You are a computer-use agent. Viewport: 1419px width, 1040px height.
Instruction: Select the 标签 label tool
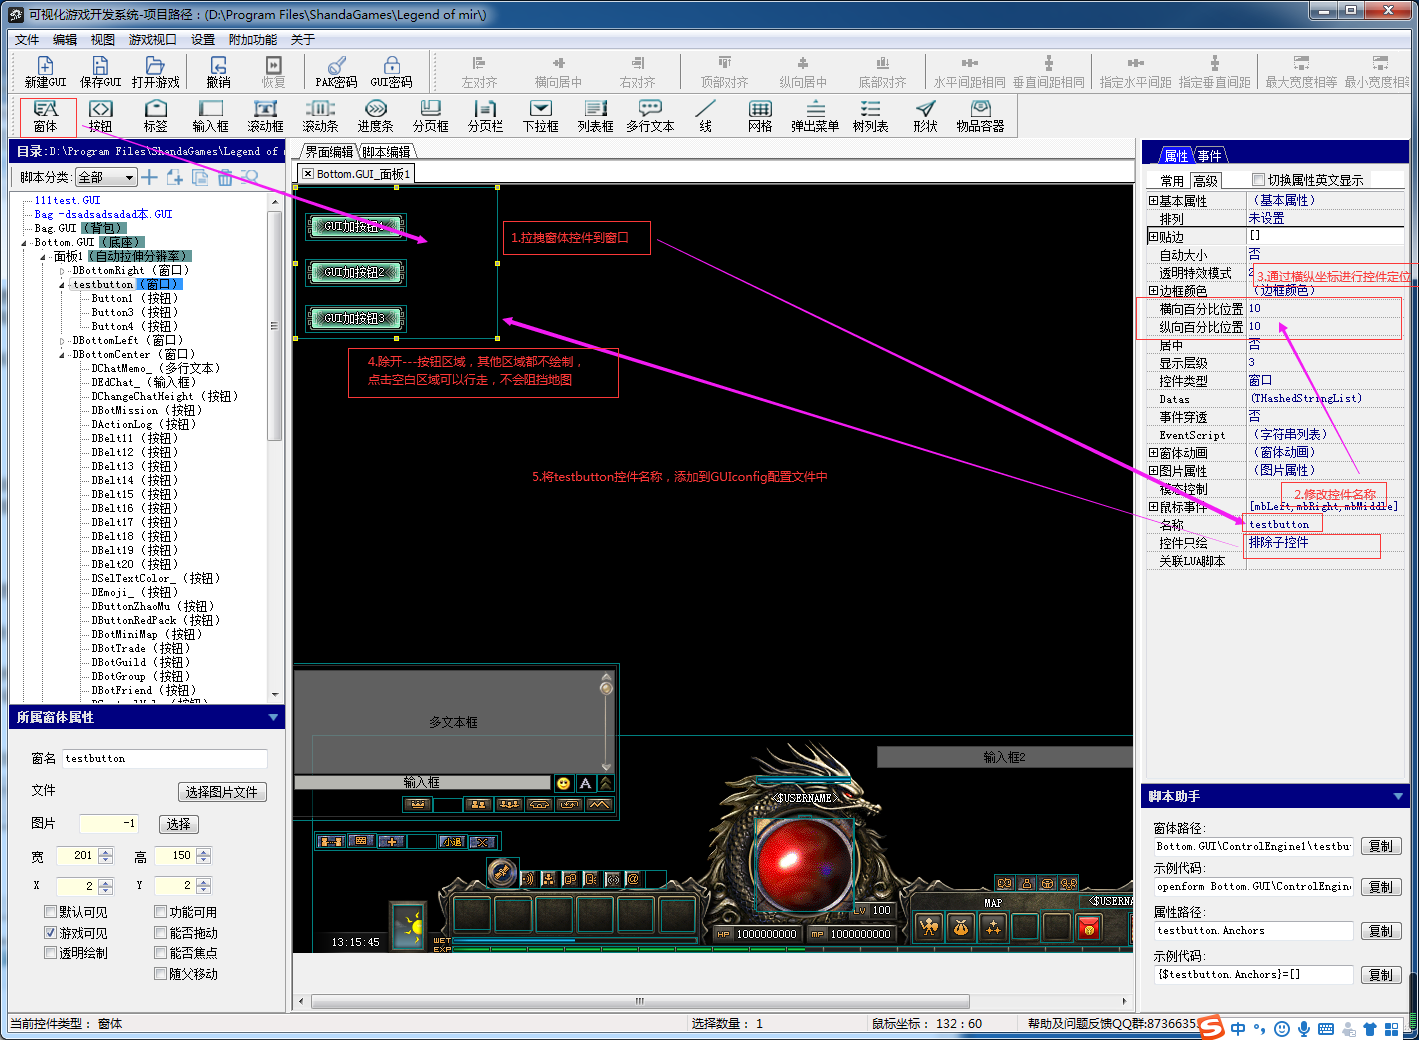pos(155,117)
